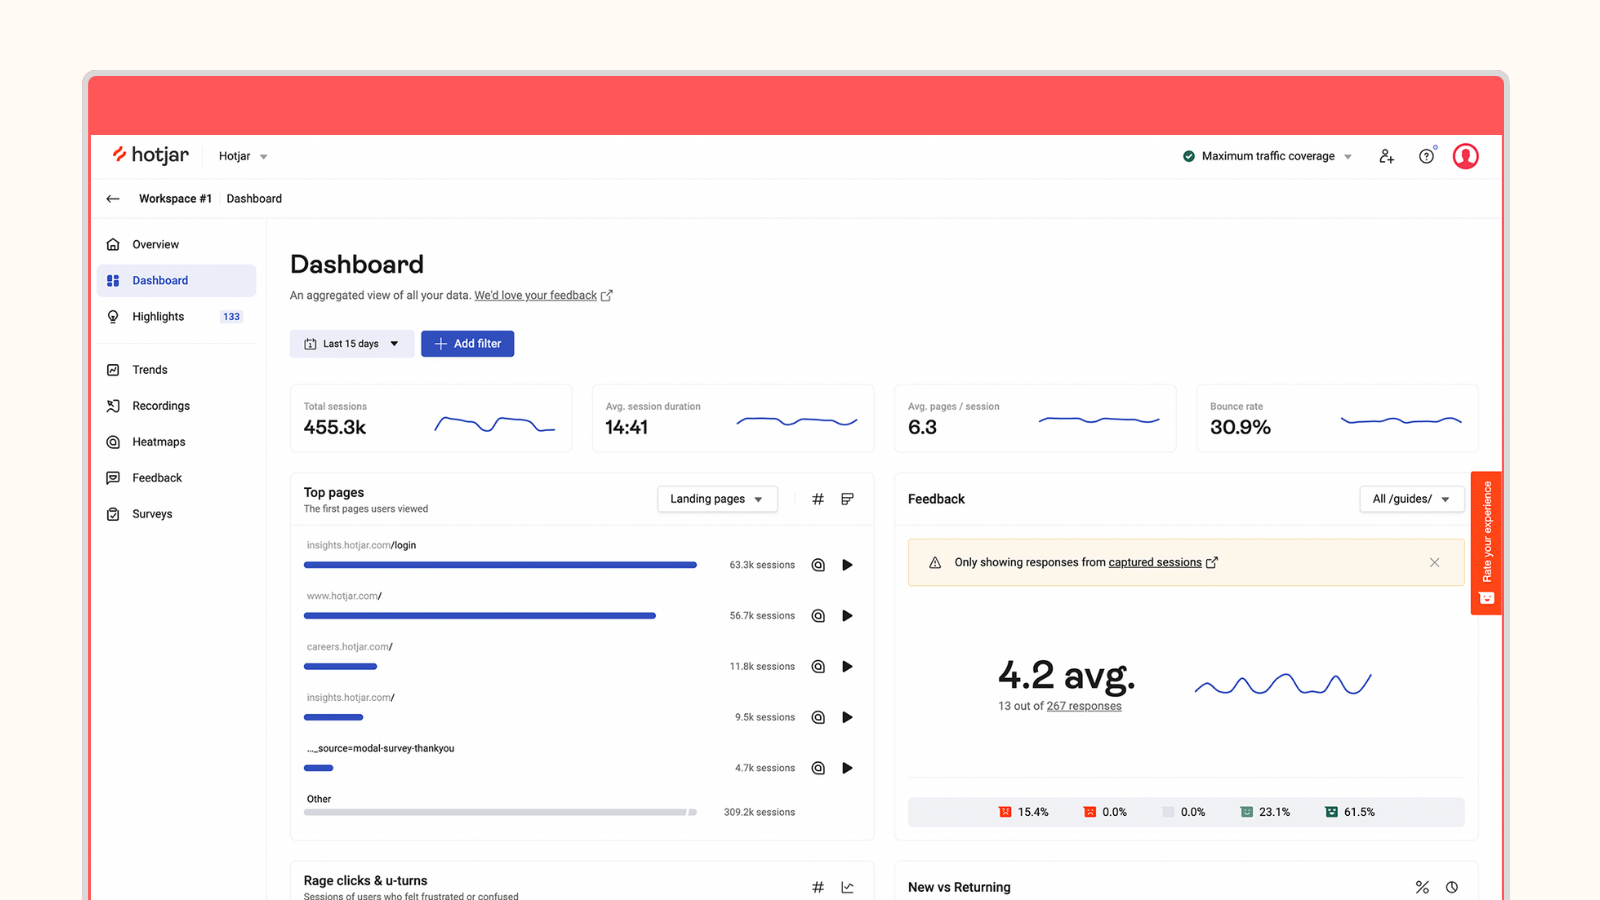Viewport: 1600px width, 900px height.
Task: Open the Last 15 days date picker
Action: (x=351, y=343)
